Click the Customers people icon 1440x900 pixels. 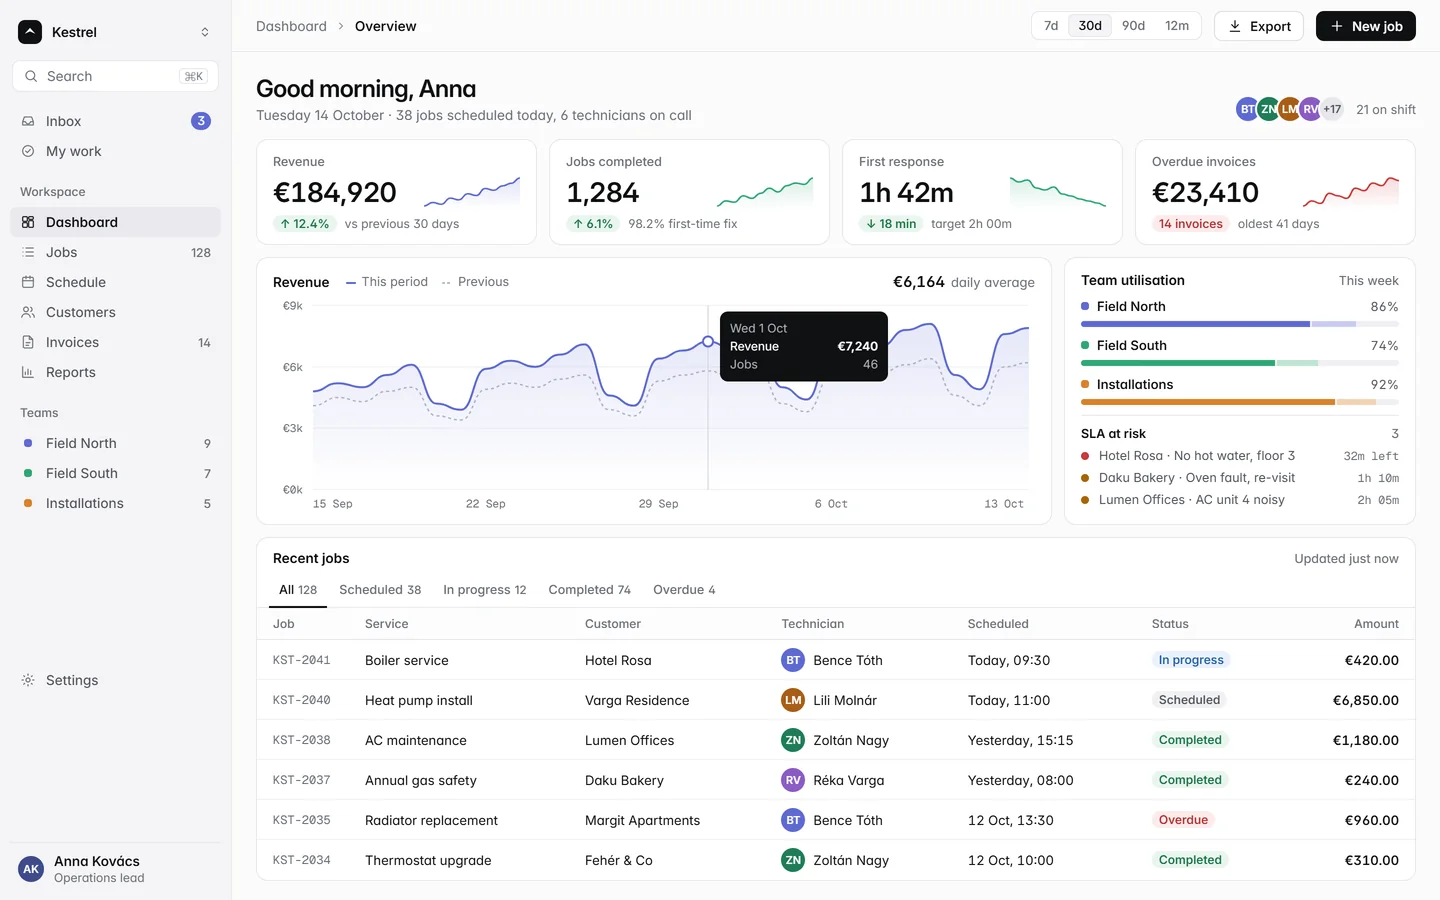[28, 312]
